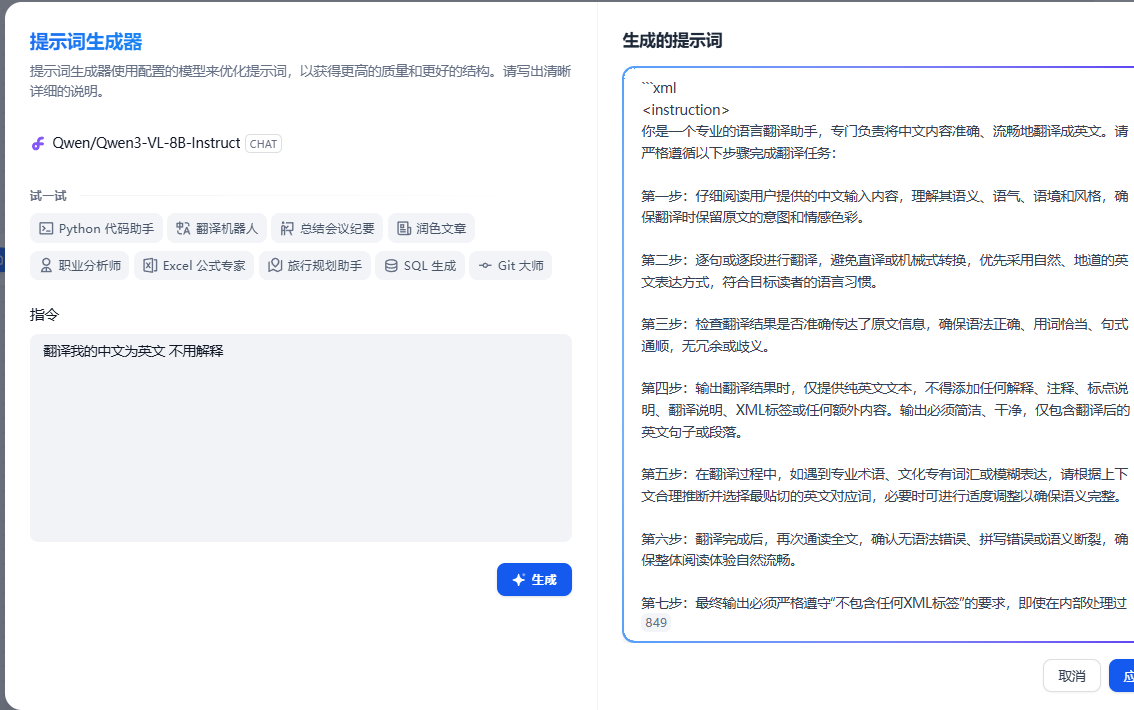1134x710 pixels.
Task: Pick the 总结会议纪要 template
Action: [327, 228]
